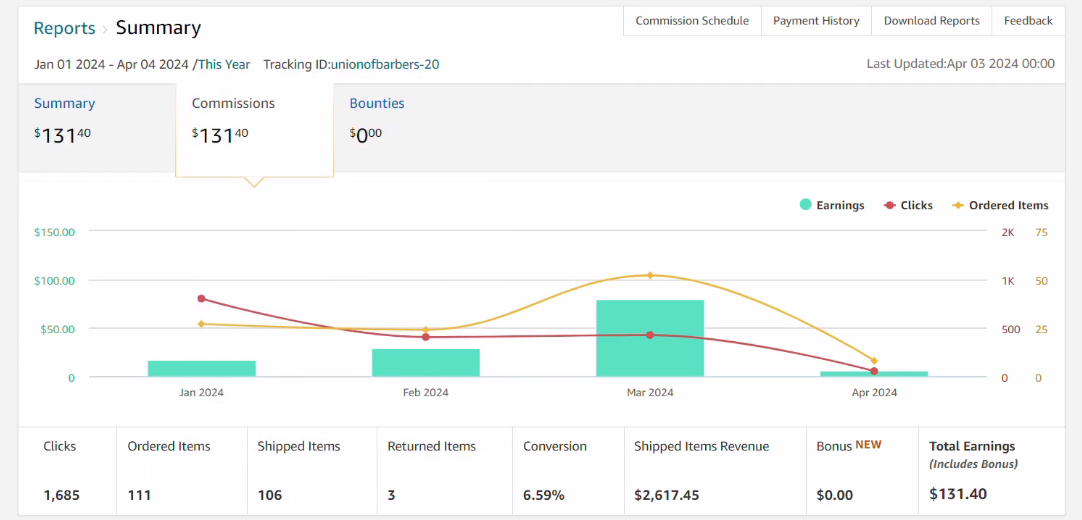Select the Summary earnings tab
The image size is (1082, 520).
pos(97,128)
